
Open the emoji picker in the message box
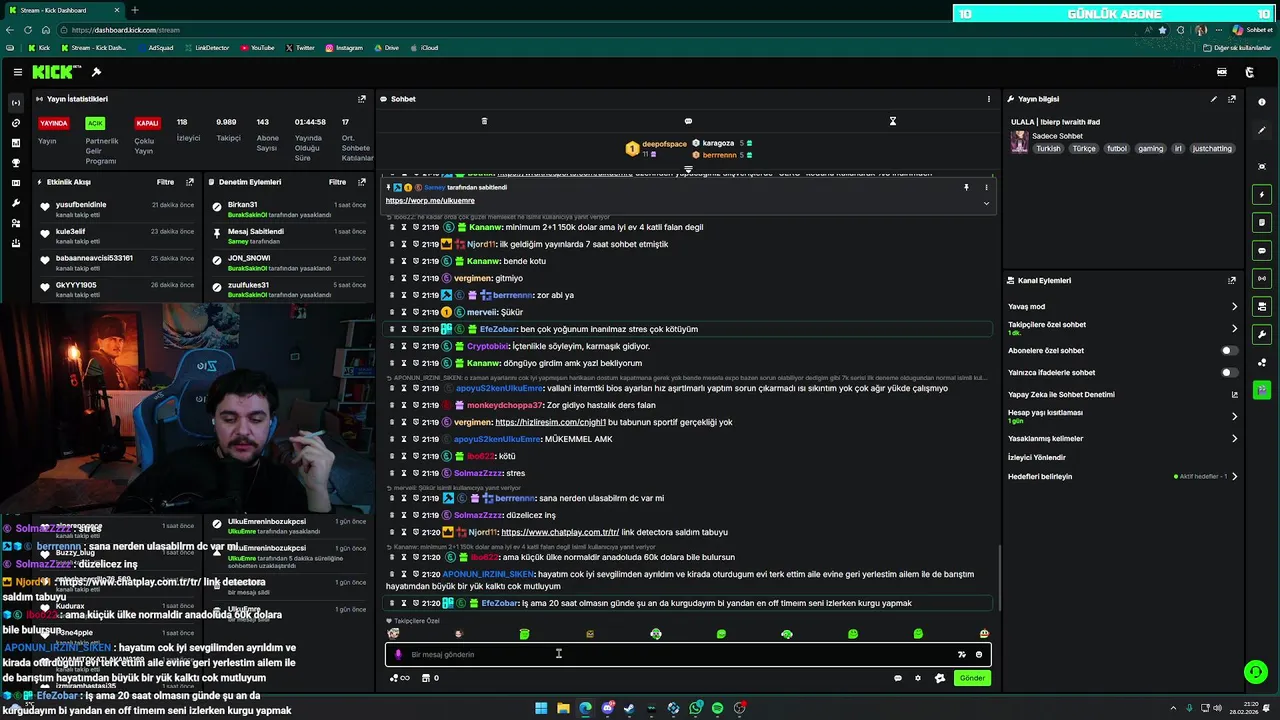[979, 655]
